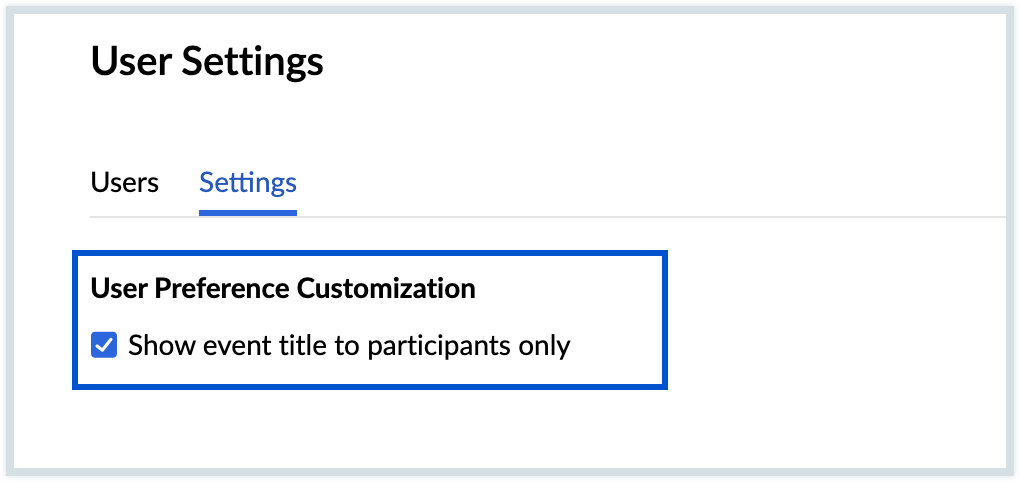Click the word "Settings" in the page title
The image size is (1020, 482).
[x=252, y=62]
